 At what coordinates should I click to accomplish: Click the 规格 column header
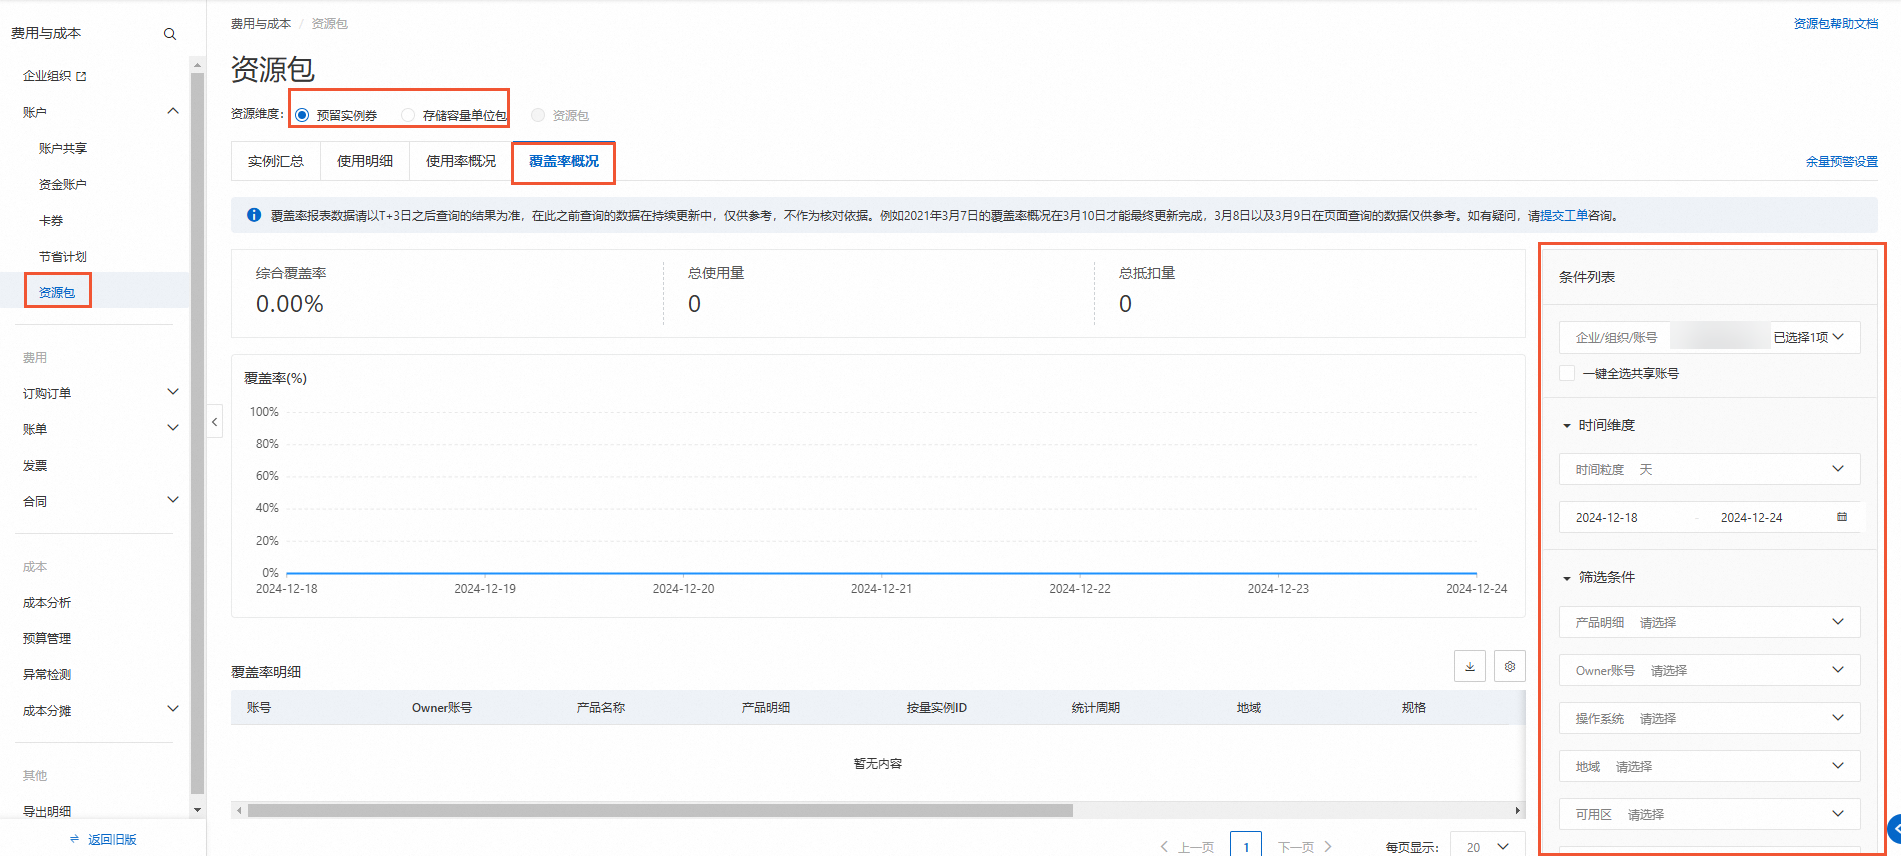click(x=1414, y=707)
